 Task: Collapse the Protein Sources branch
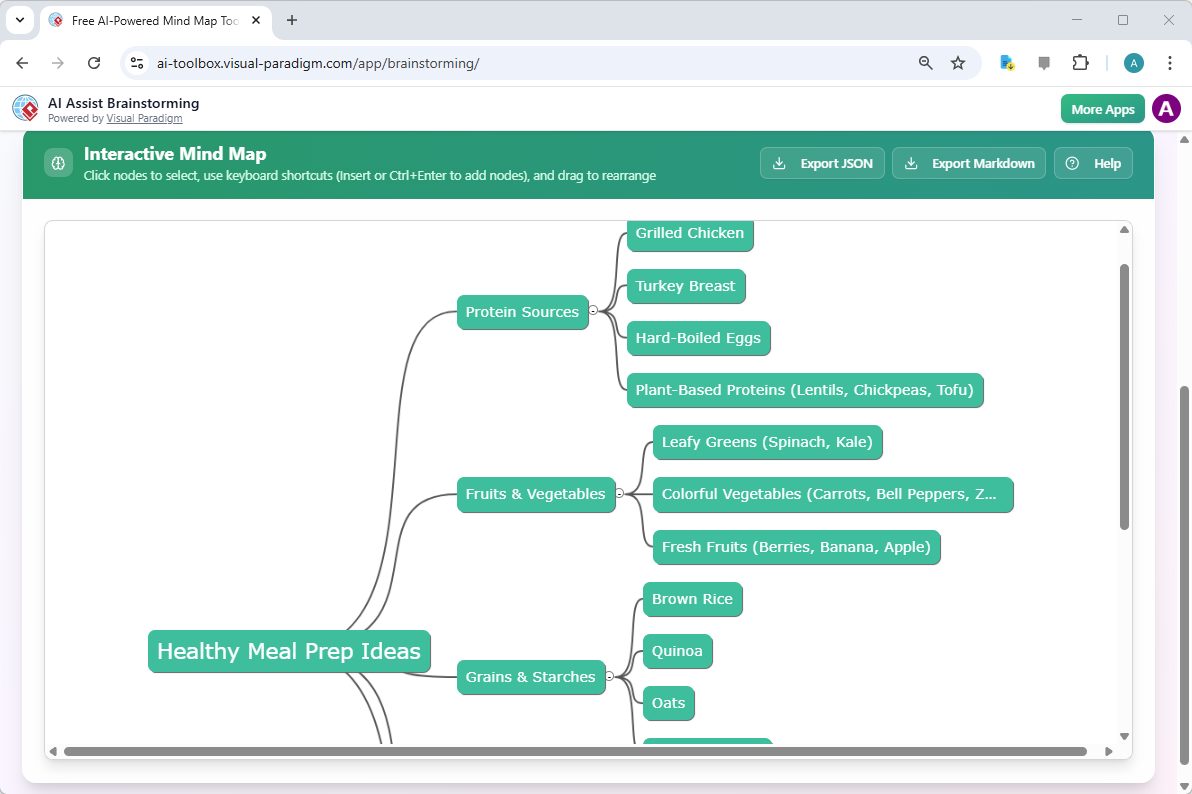(x=594, y=312)
